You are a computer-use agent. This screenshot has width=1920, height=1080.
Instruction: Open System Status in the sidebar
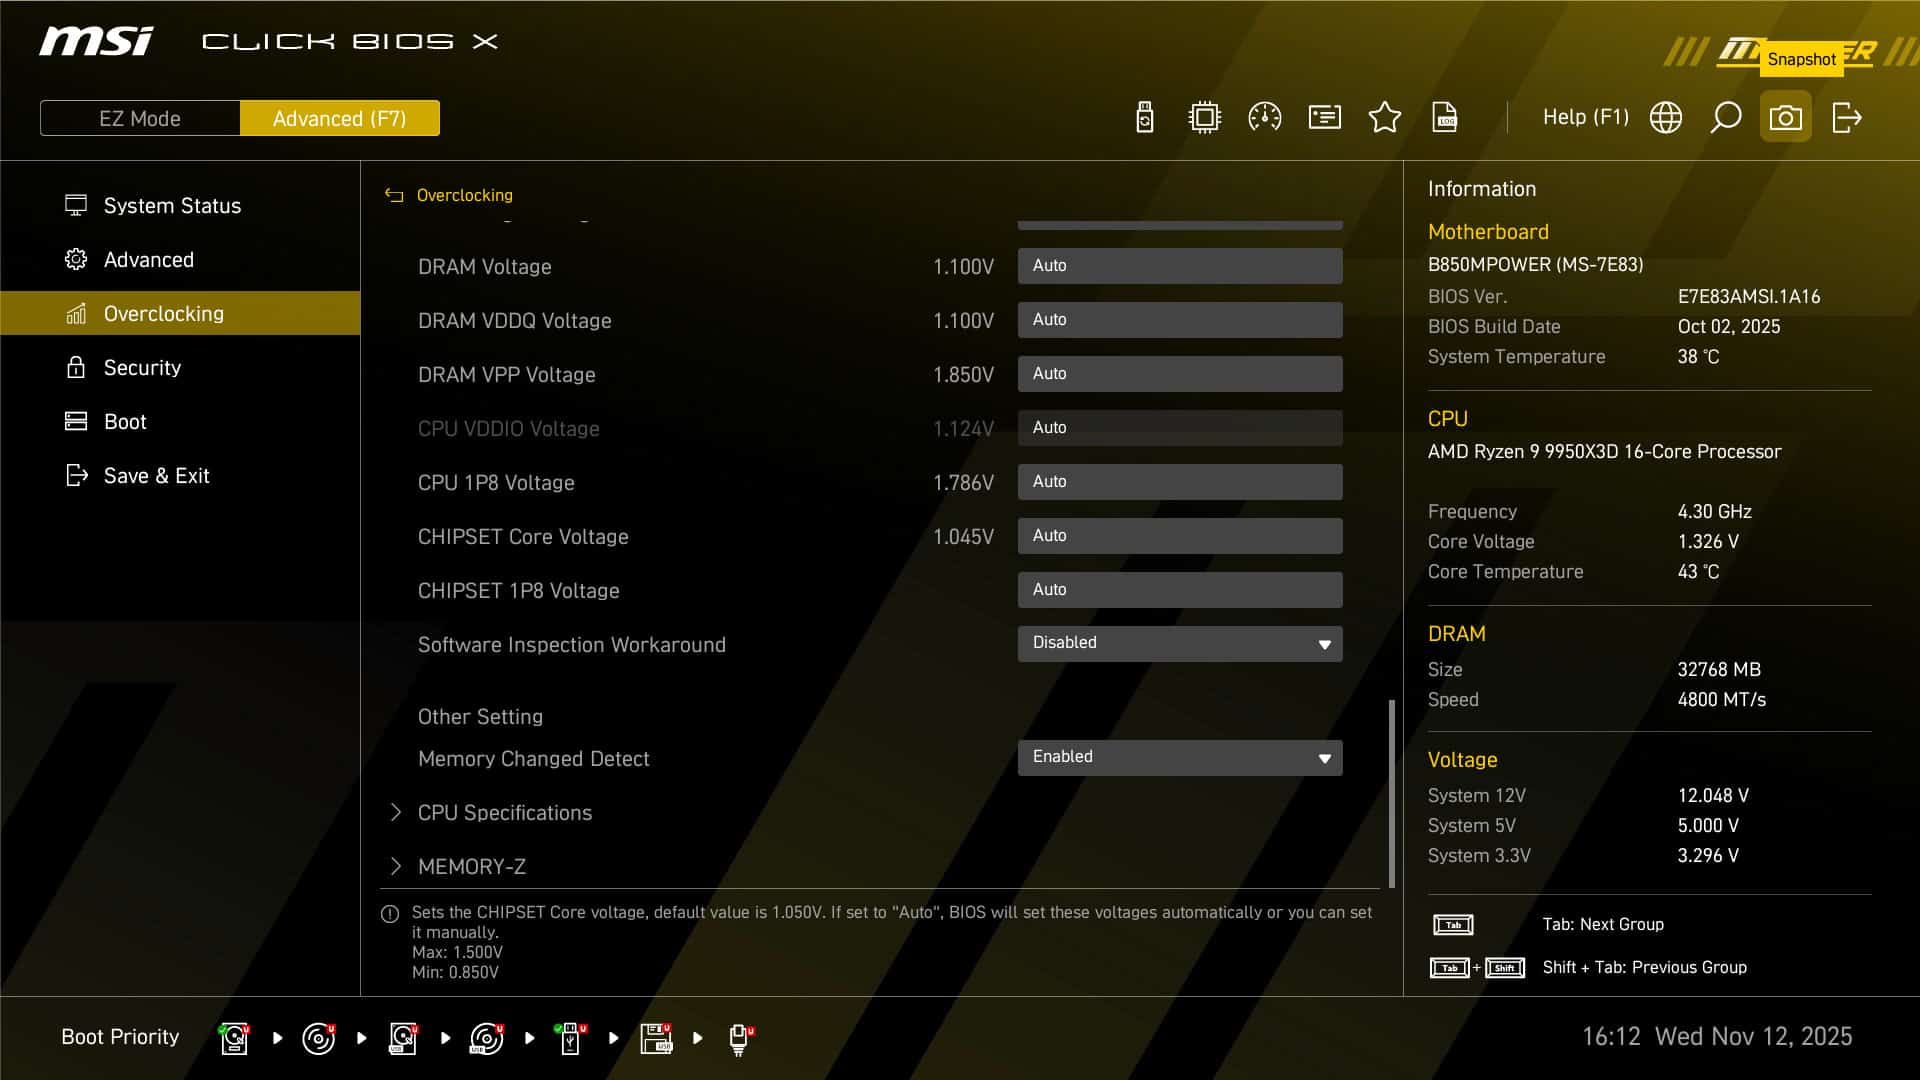[x=180, y=205]
